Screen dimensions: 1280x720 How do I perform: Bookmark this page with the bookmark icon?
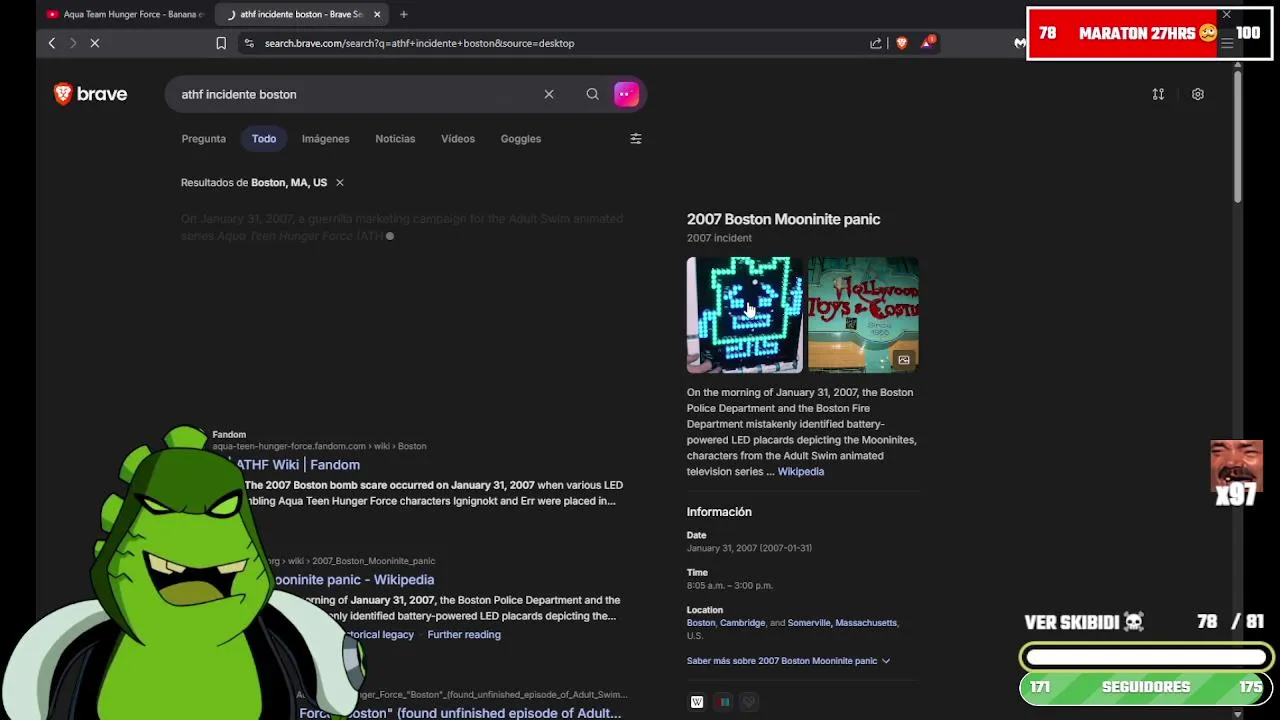(x=221, y=43)
